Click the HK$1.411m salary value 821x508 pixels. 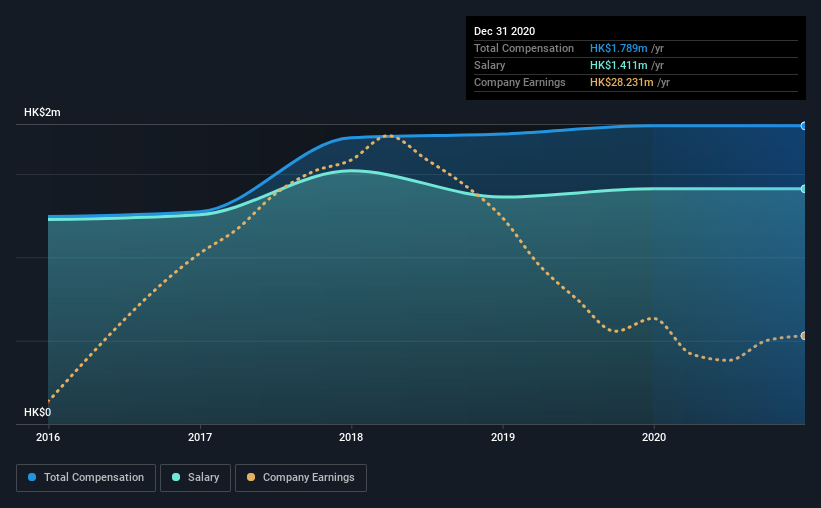pyautogui.click(x=618, y=65)
